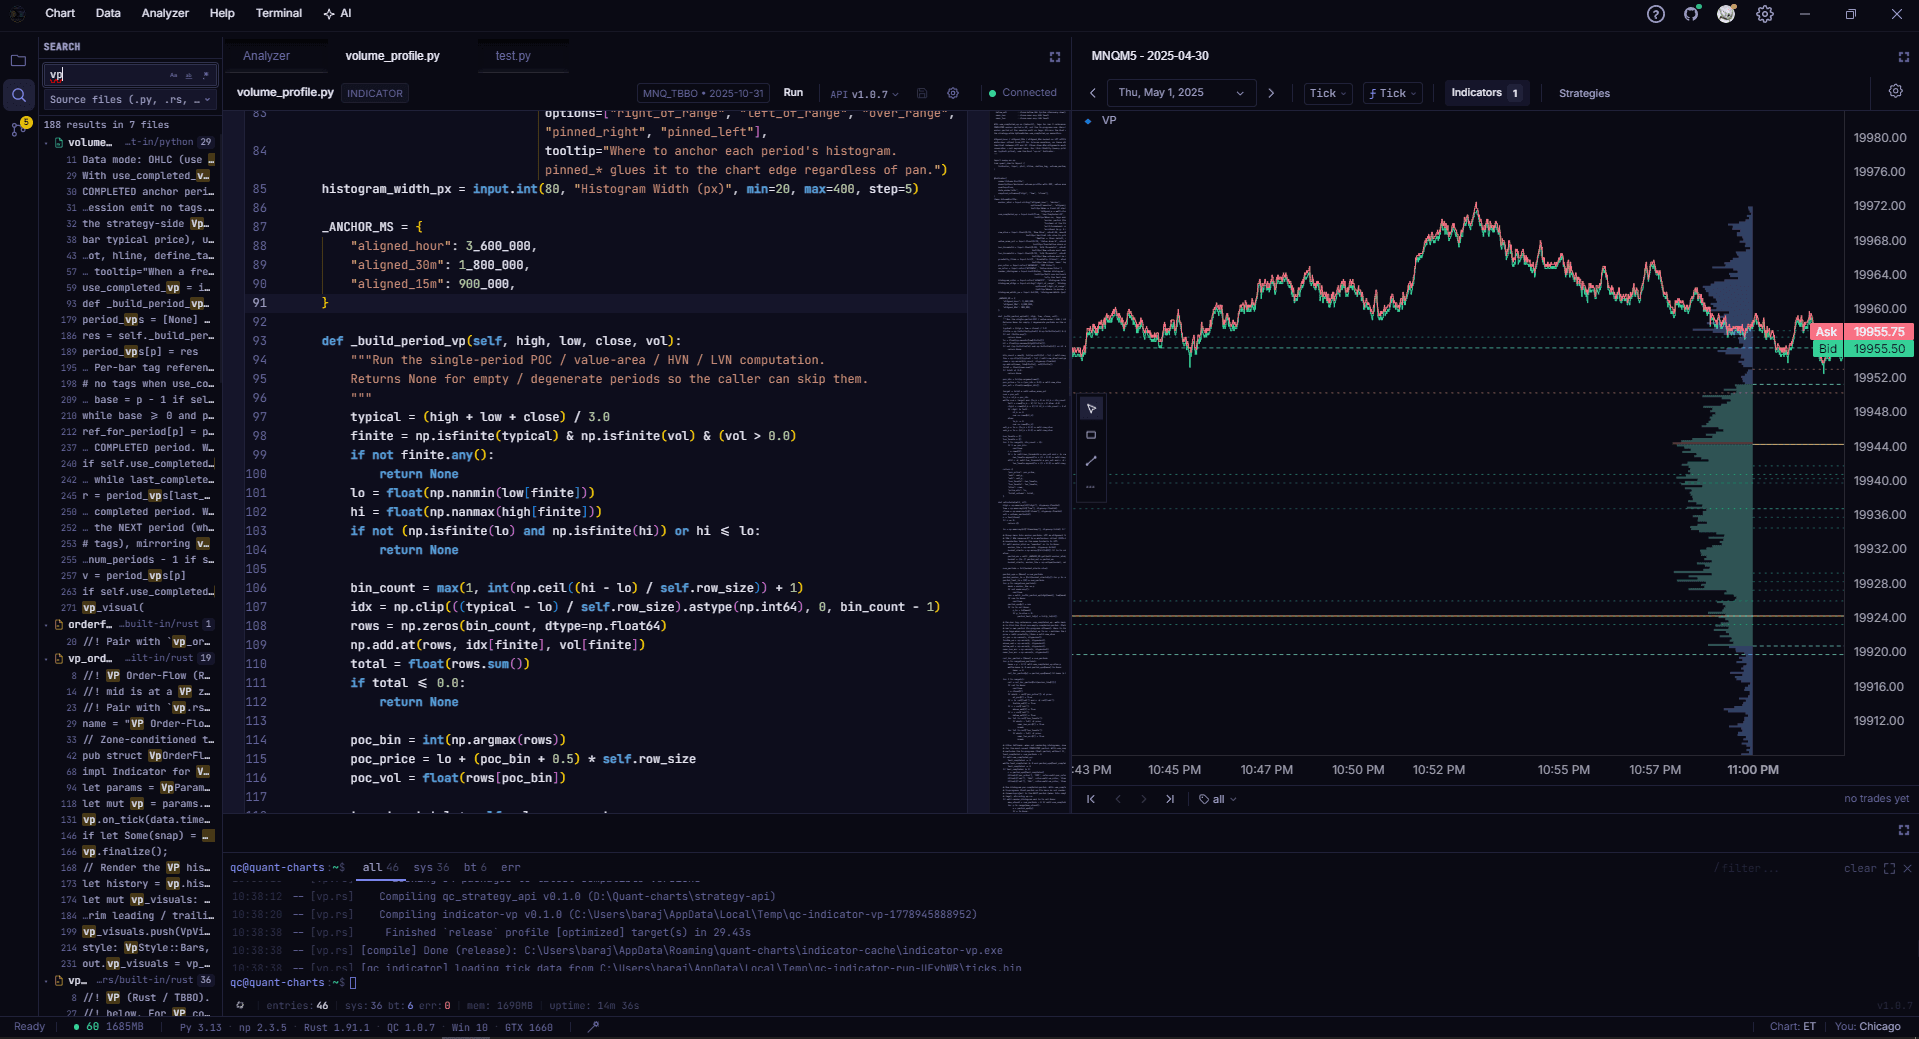
Task: Open the Data menu
Action: 108,13
